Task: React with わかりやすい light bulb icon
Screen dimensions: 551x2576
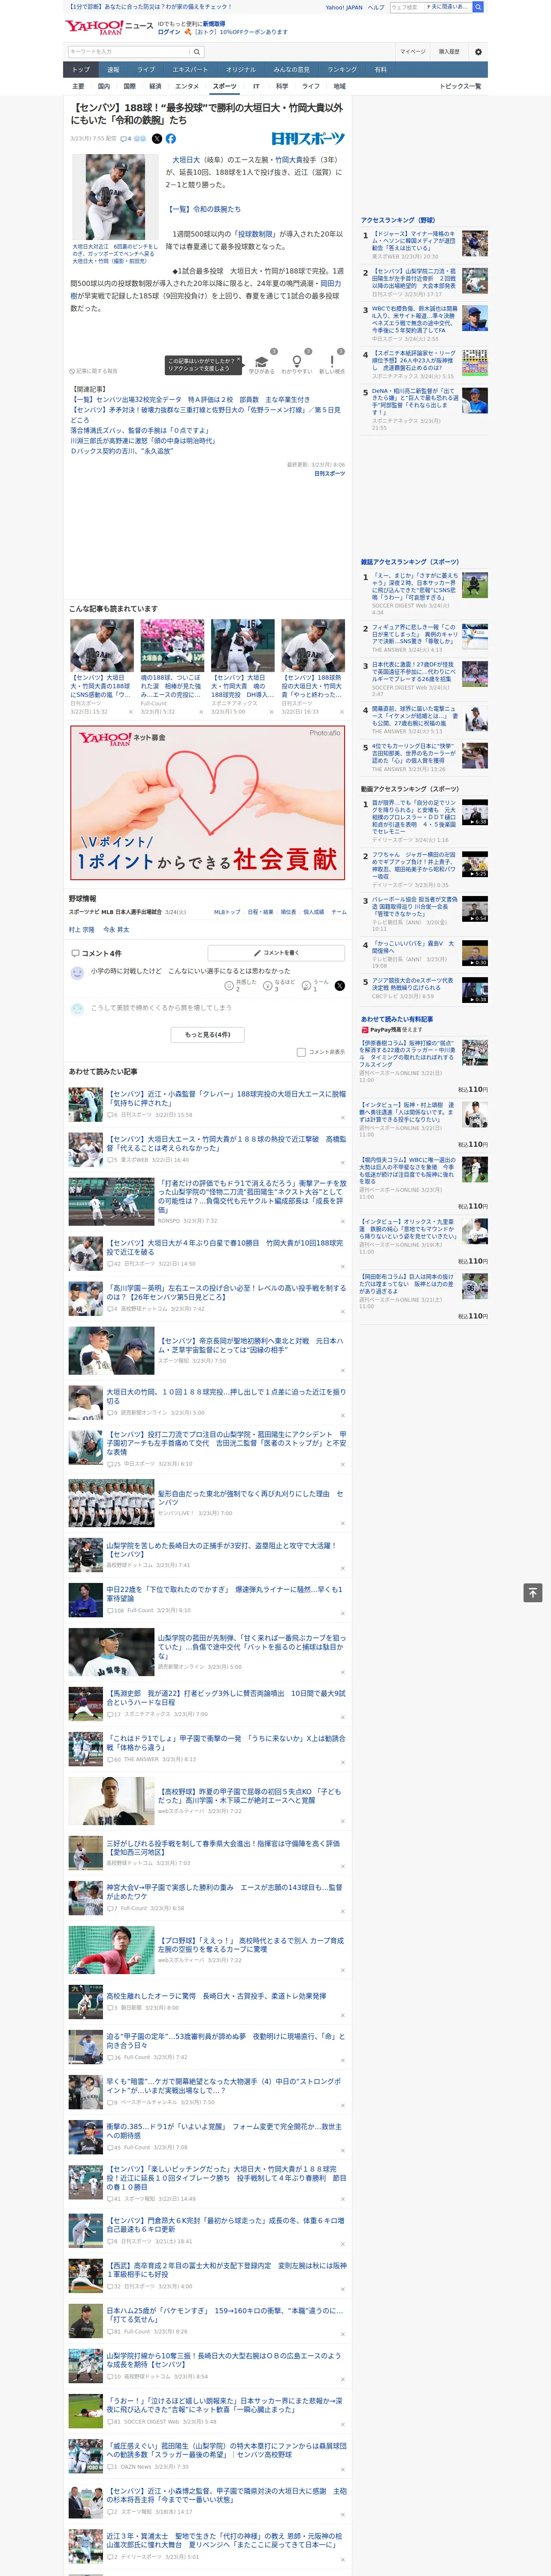Action: (x=297, y=361)
